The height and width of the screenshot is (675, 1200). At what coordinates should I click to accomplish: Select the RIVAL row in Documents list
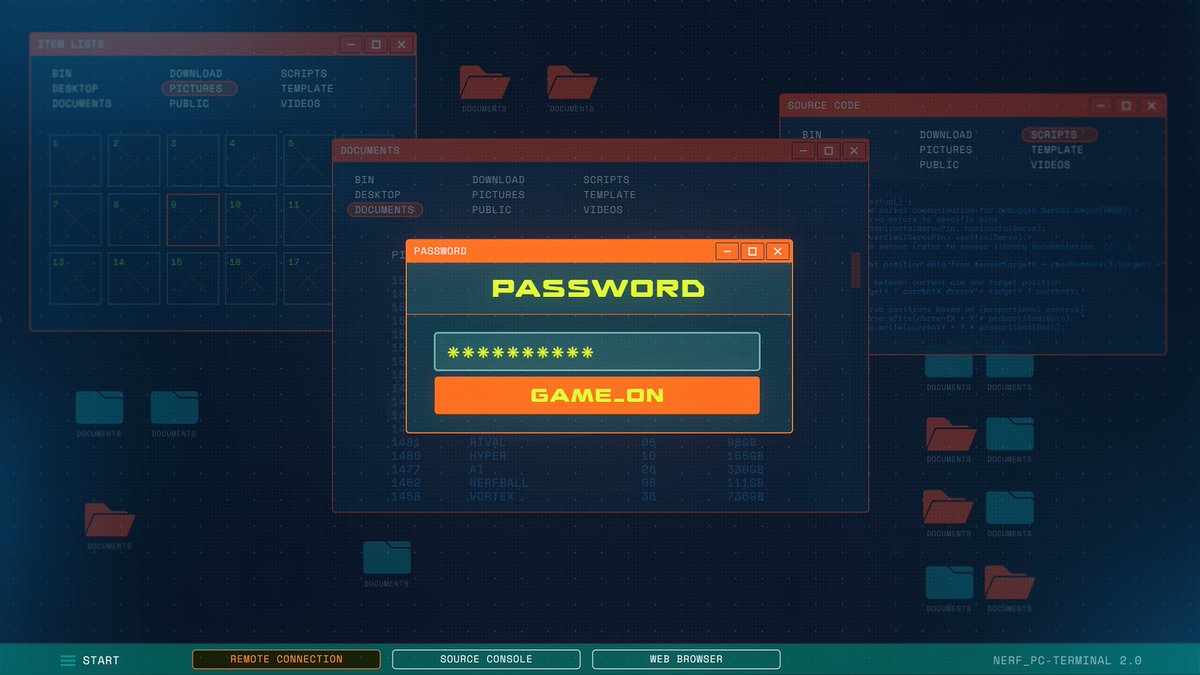pyautogui.click(x=579, y=442)
